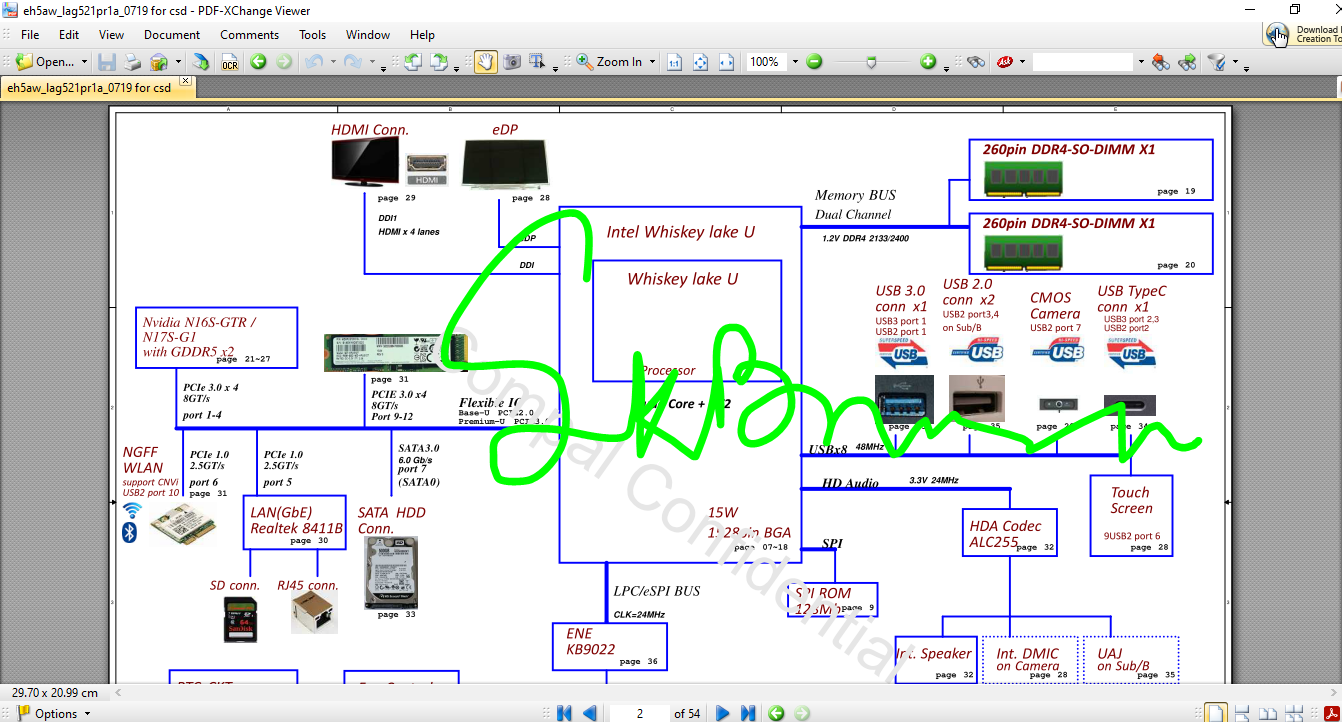The image size is (1342, 722).
Task: Select the Snapshot camera tool
Action: pos(511,62)
